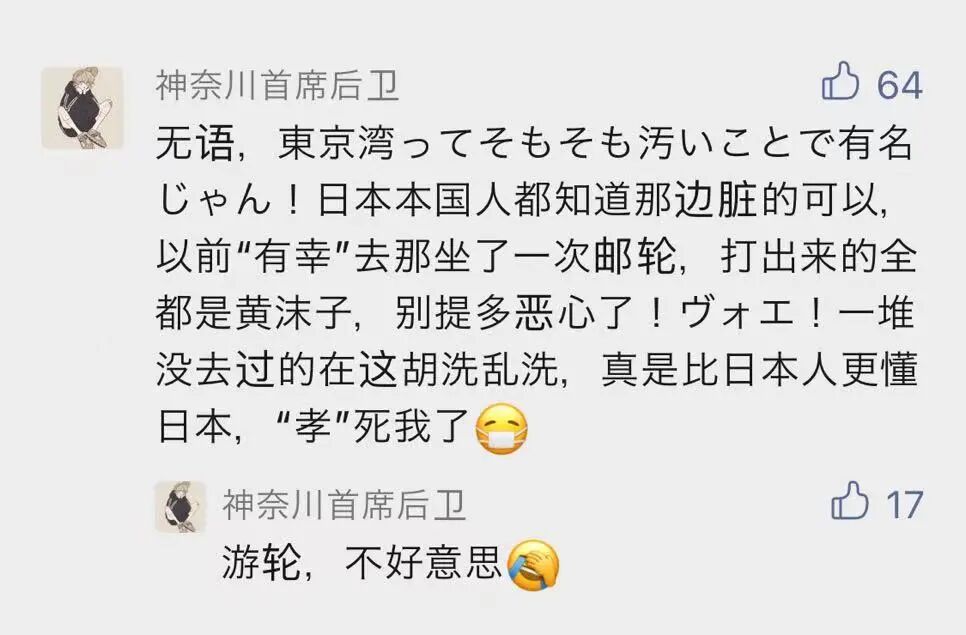Viewport: 966px width, 635px height.
Task: Click the face mask emoji in the comment
Action: pos(502,429)
